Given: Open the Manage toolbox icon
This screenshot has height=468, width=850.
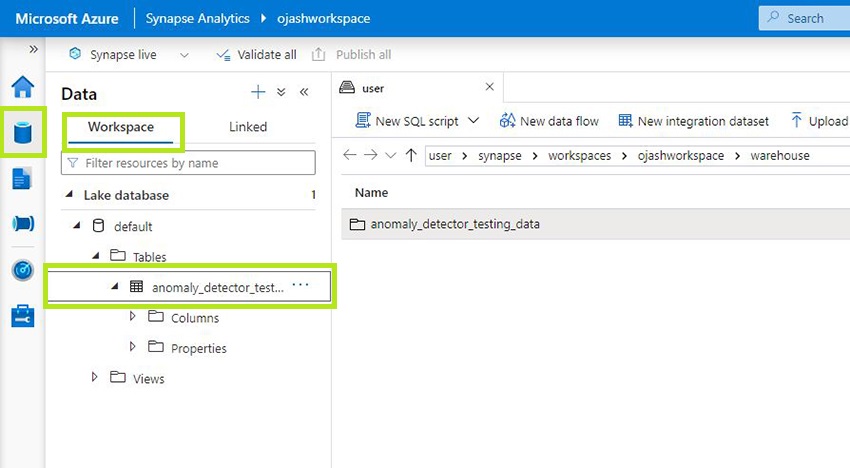Looking at the screenshot, I should (x=22, y=316).
